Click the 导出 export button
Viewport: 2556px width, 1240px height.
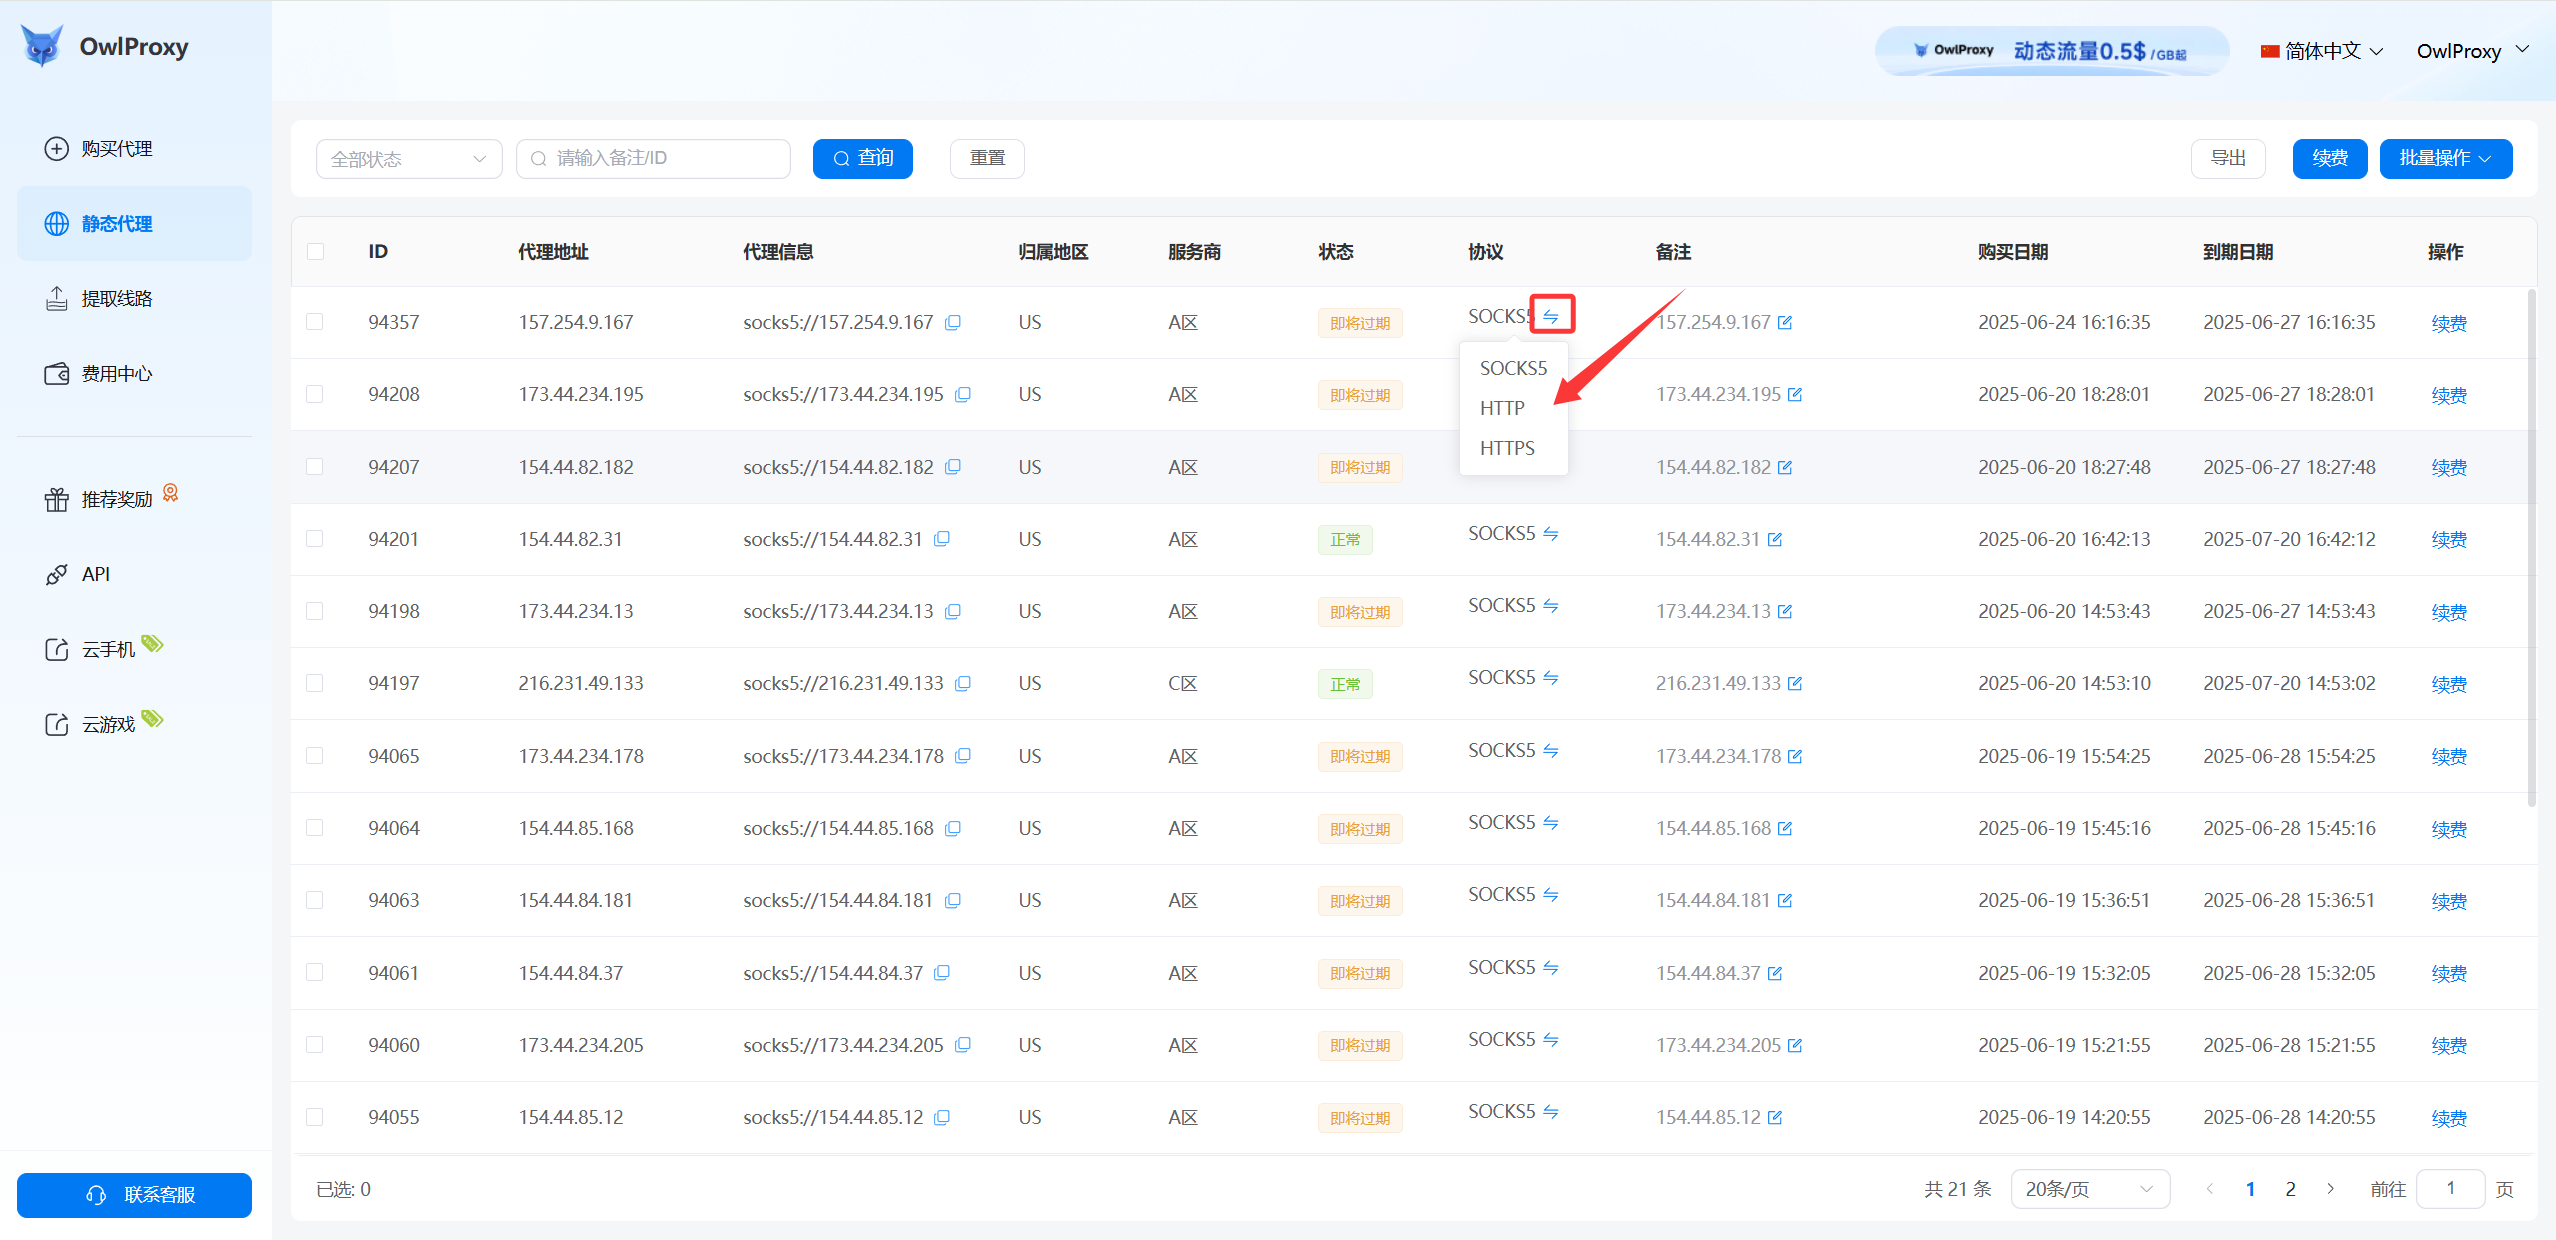pos(2228,159)
